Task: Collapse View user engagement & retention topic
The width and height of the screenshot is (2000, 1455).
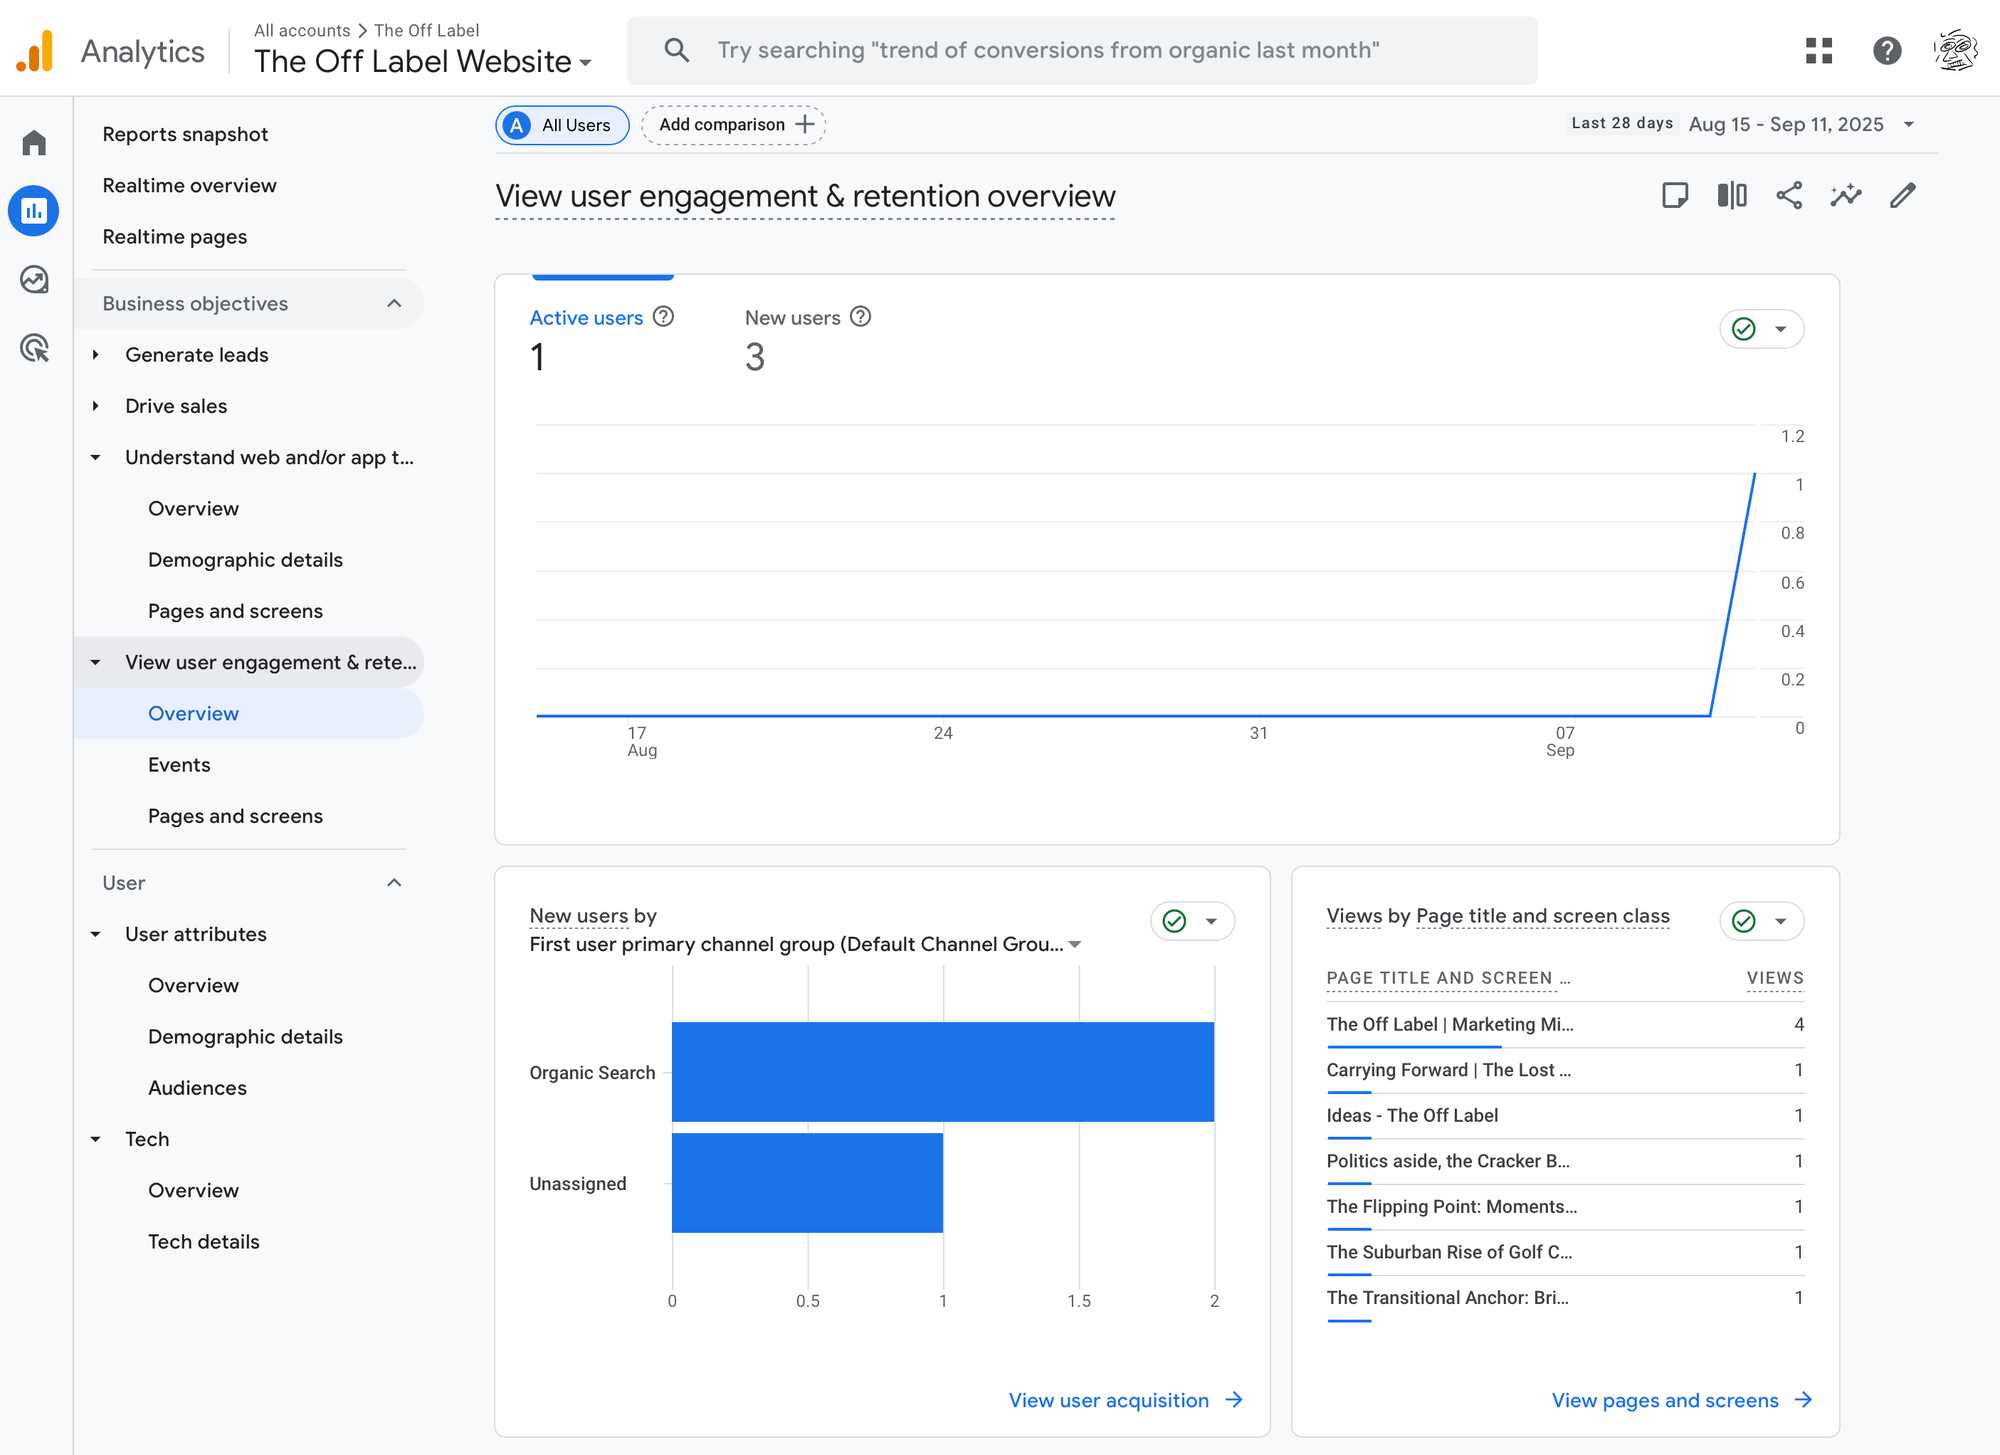Action: click(x=95, y=662)
